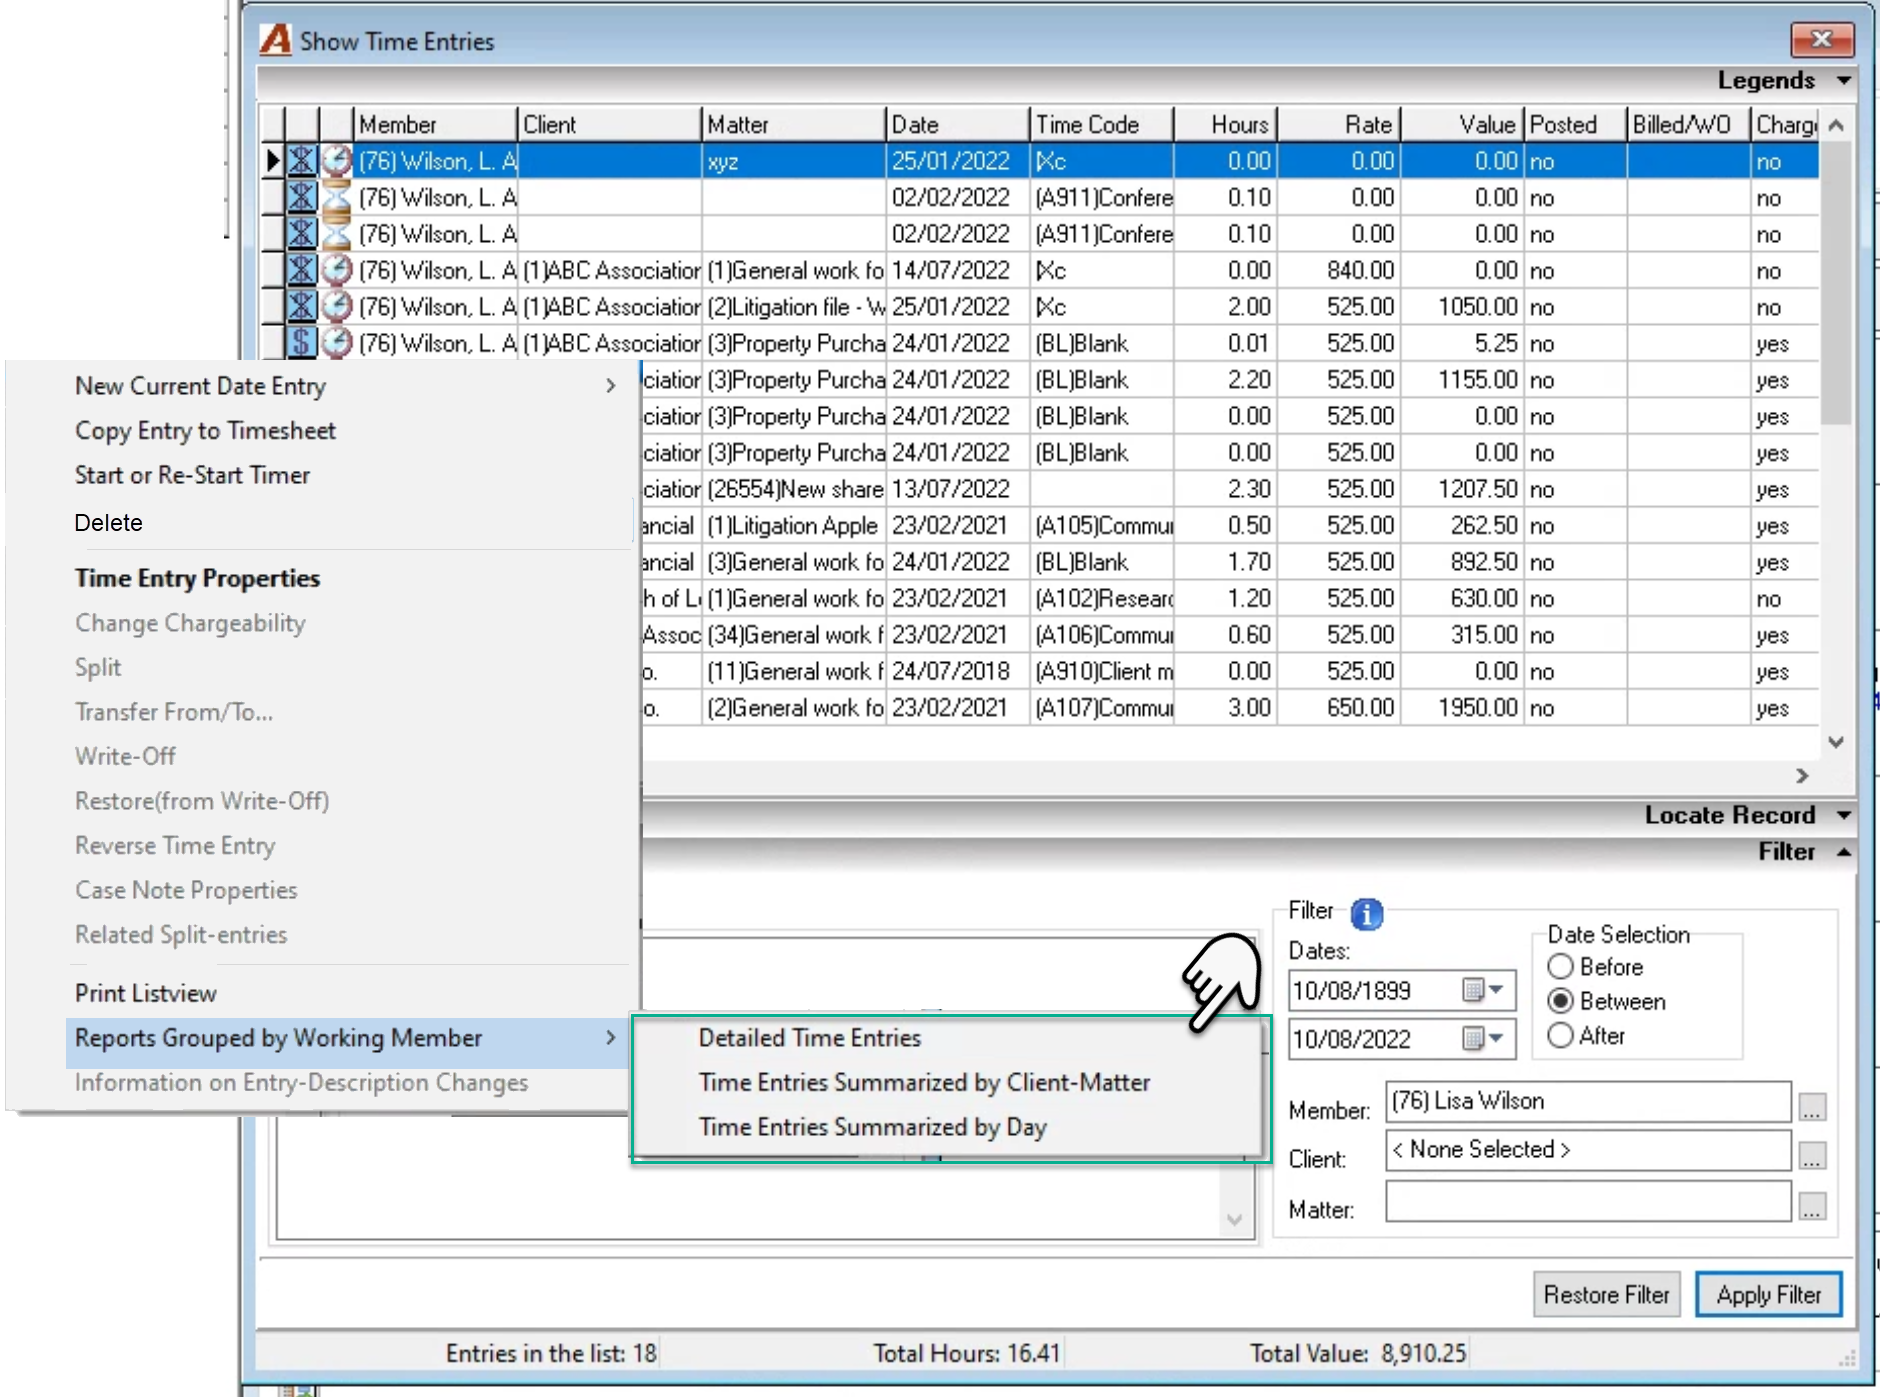Click the clock icon in the Litigation file row

338,307
